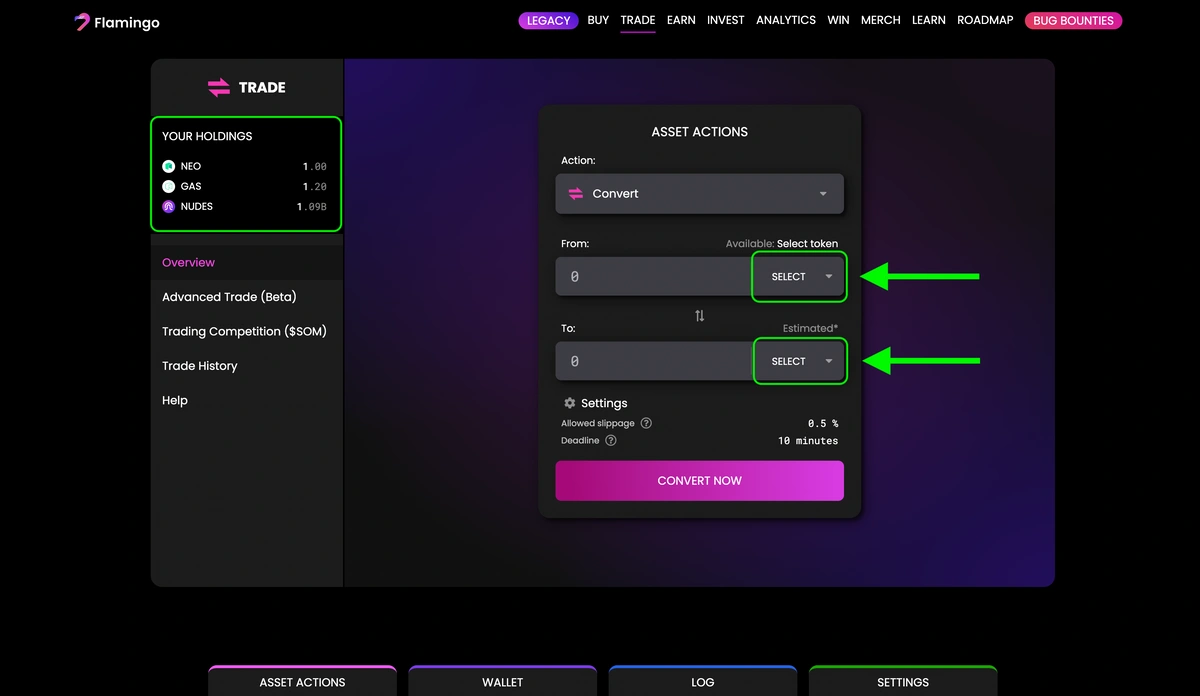Image resolution: width=1200 pixels, height=696 pixels.
Task: Go to the ROADMAP page
Action: 985,20
